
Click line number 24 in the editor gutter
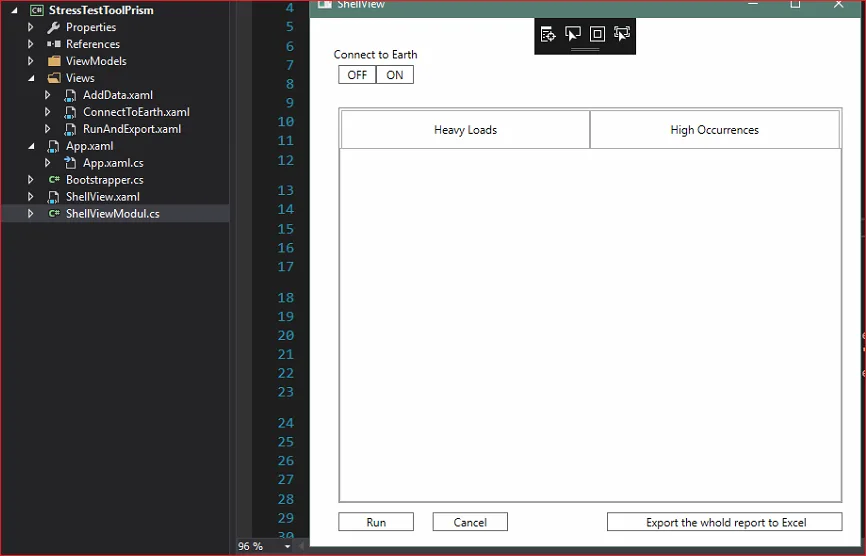click(x=286, y=423)
